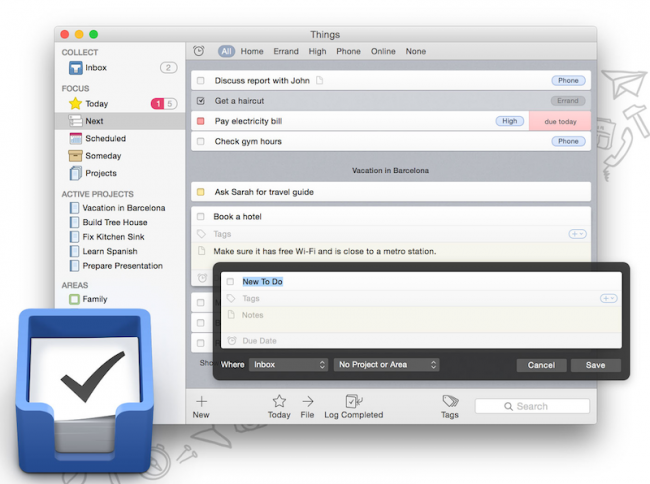This screenshot has width=650, height=484.
Task: Check the Ask Sarah for travel guide box
Action: click(201, 192)
